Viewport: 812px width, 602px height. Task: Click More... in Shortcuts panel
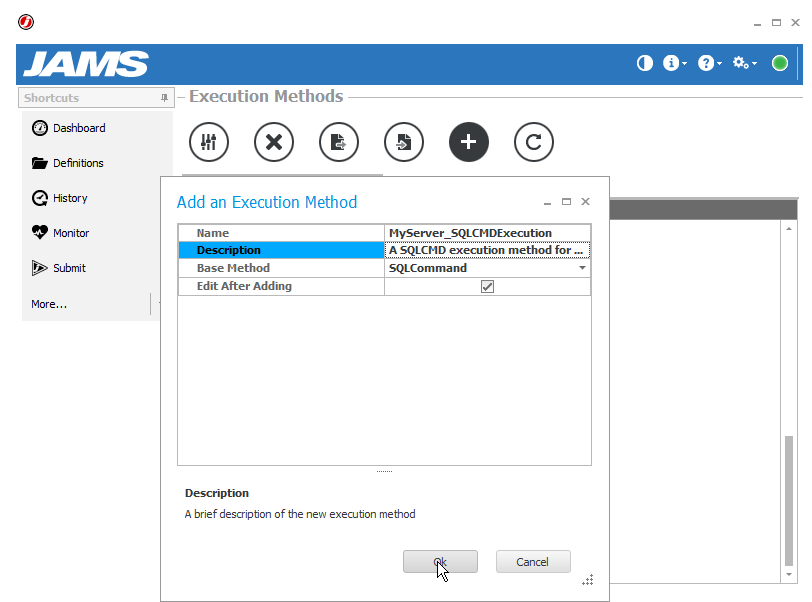[x=49, y=304]
